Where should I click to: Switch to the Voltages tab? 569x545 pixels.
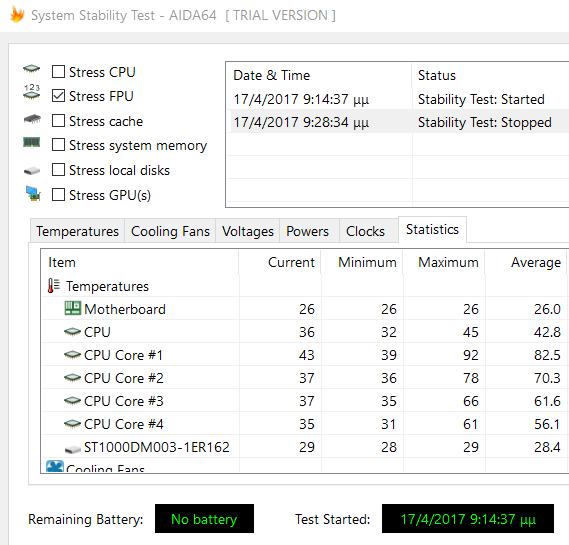pos(248,231)
